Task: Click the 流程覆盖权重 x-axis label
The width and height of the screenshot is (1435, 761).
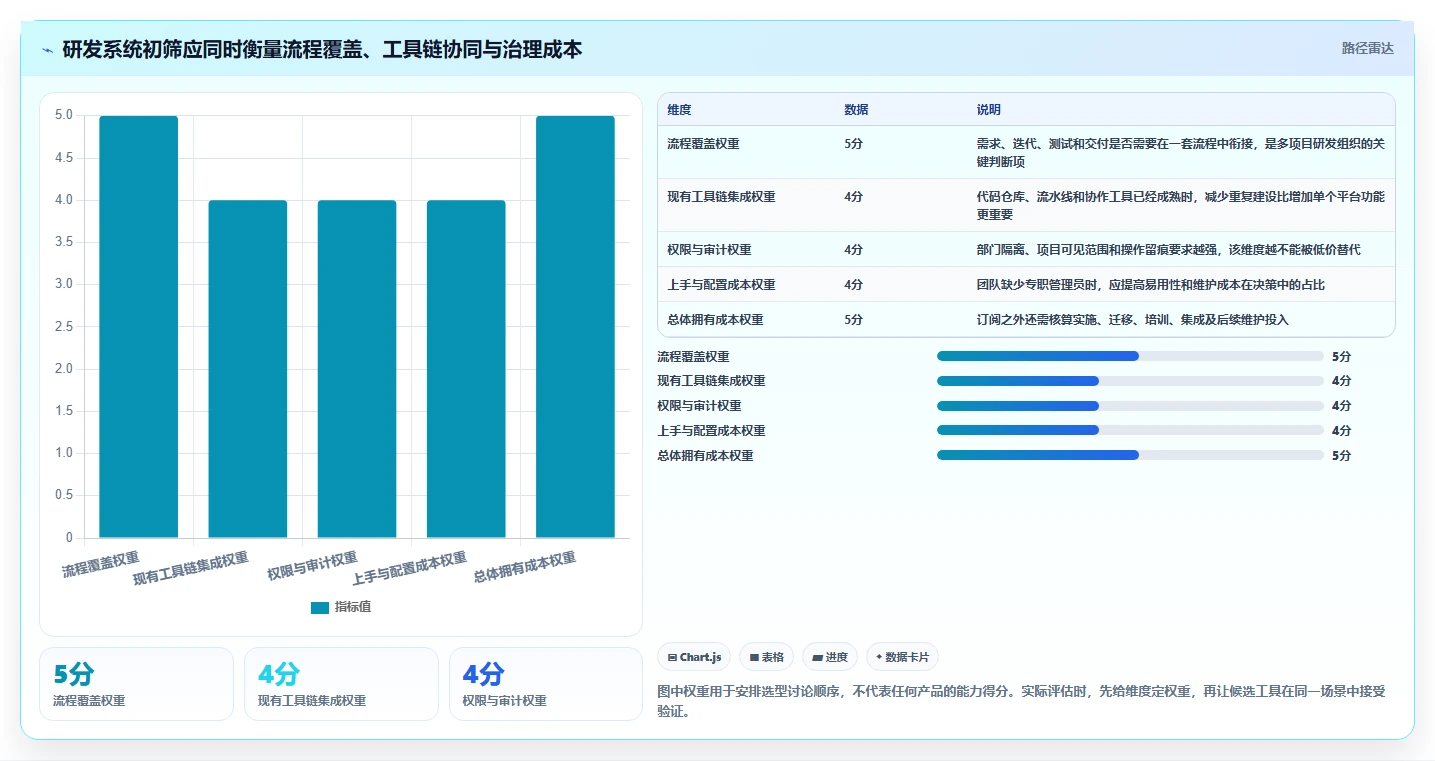Action: (x=101, y=564)
